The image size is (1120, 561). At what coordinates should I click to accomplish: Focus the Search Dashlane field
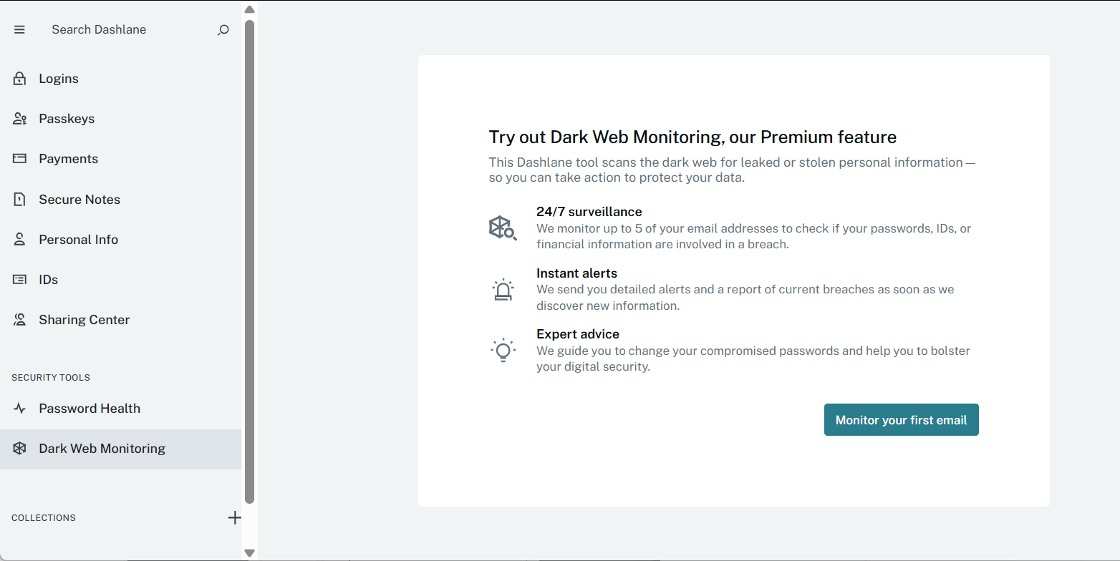[120, 30]
